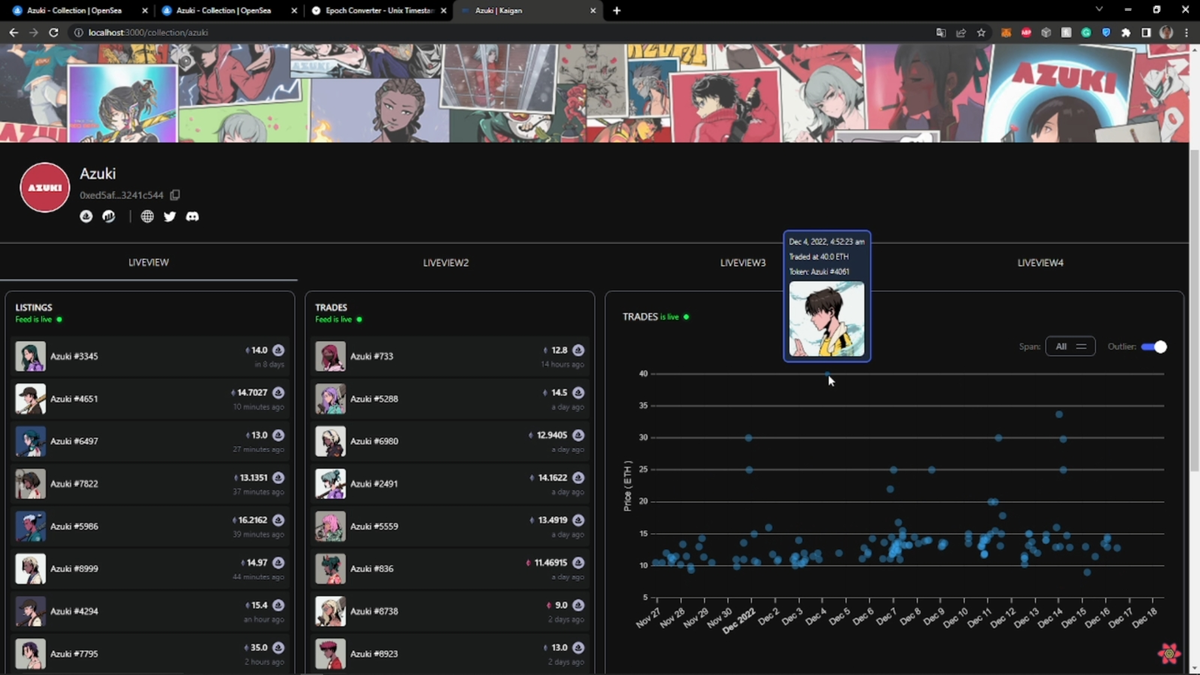Click the red Azuki collection logo
Viewport: 1200px width, 675px height.
pyautogui.click(x=45, y=187)
